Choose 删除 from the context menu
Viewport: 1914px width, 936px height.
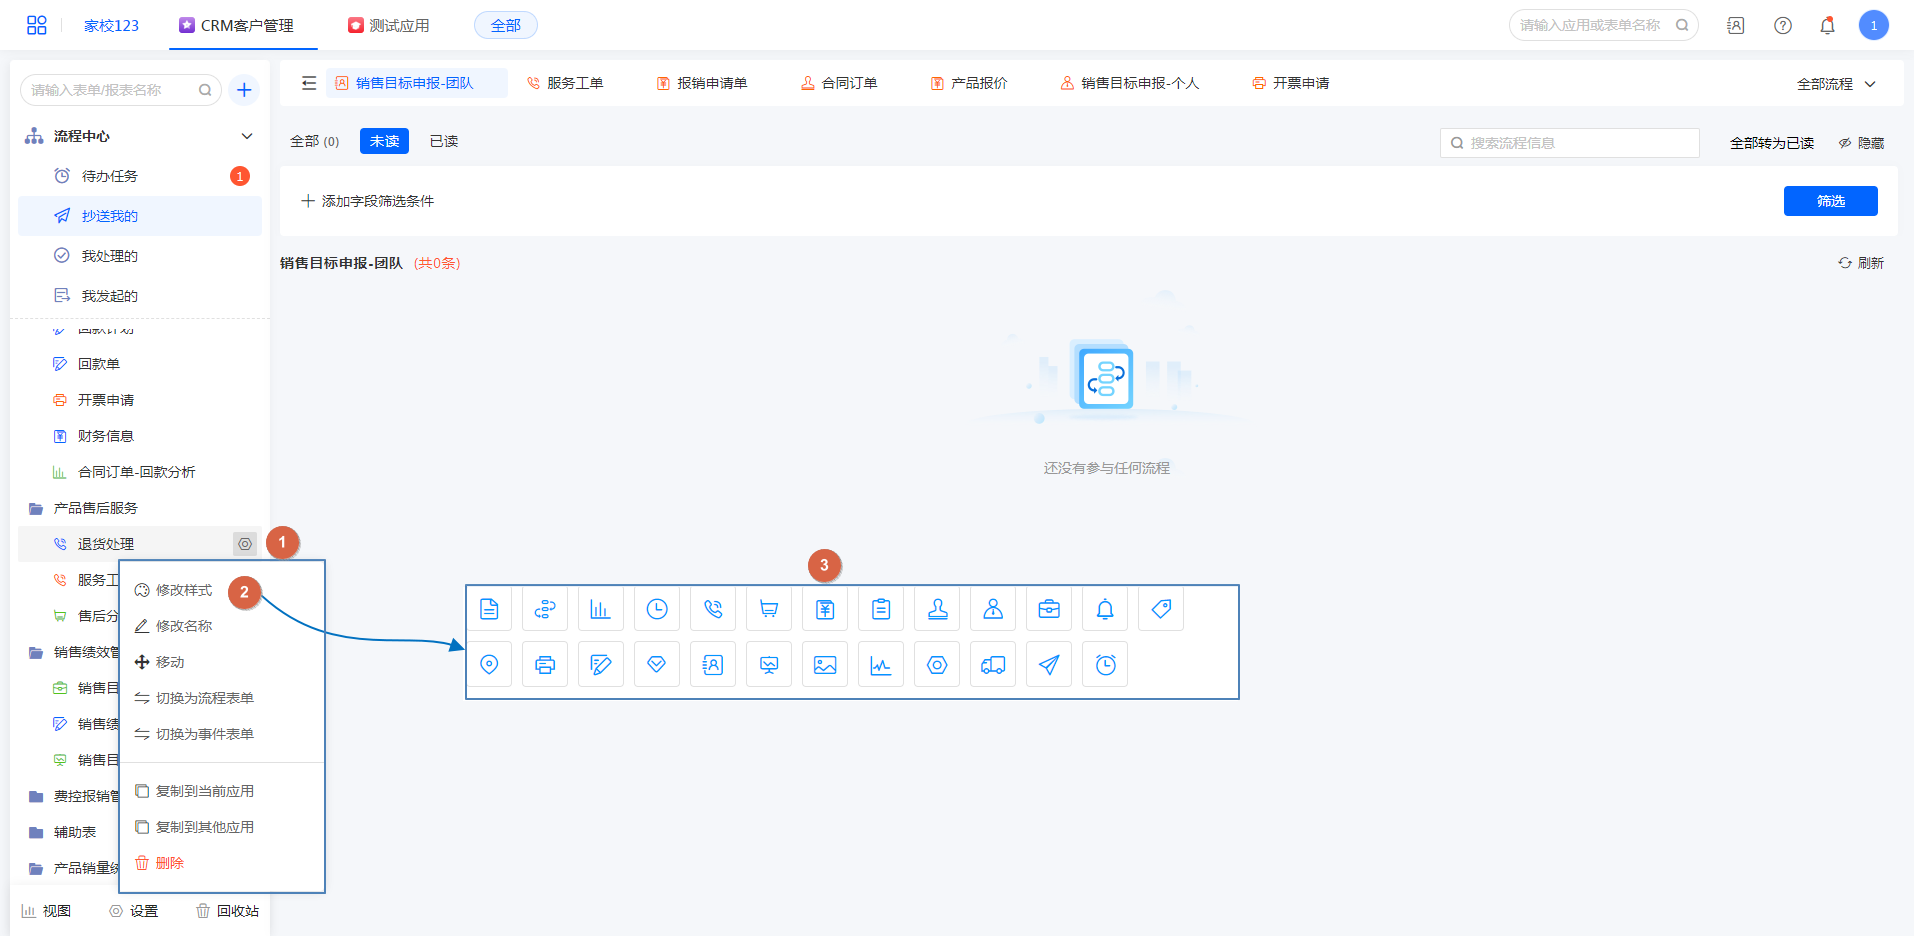(169, 863)
